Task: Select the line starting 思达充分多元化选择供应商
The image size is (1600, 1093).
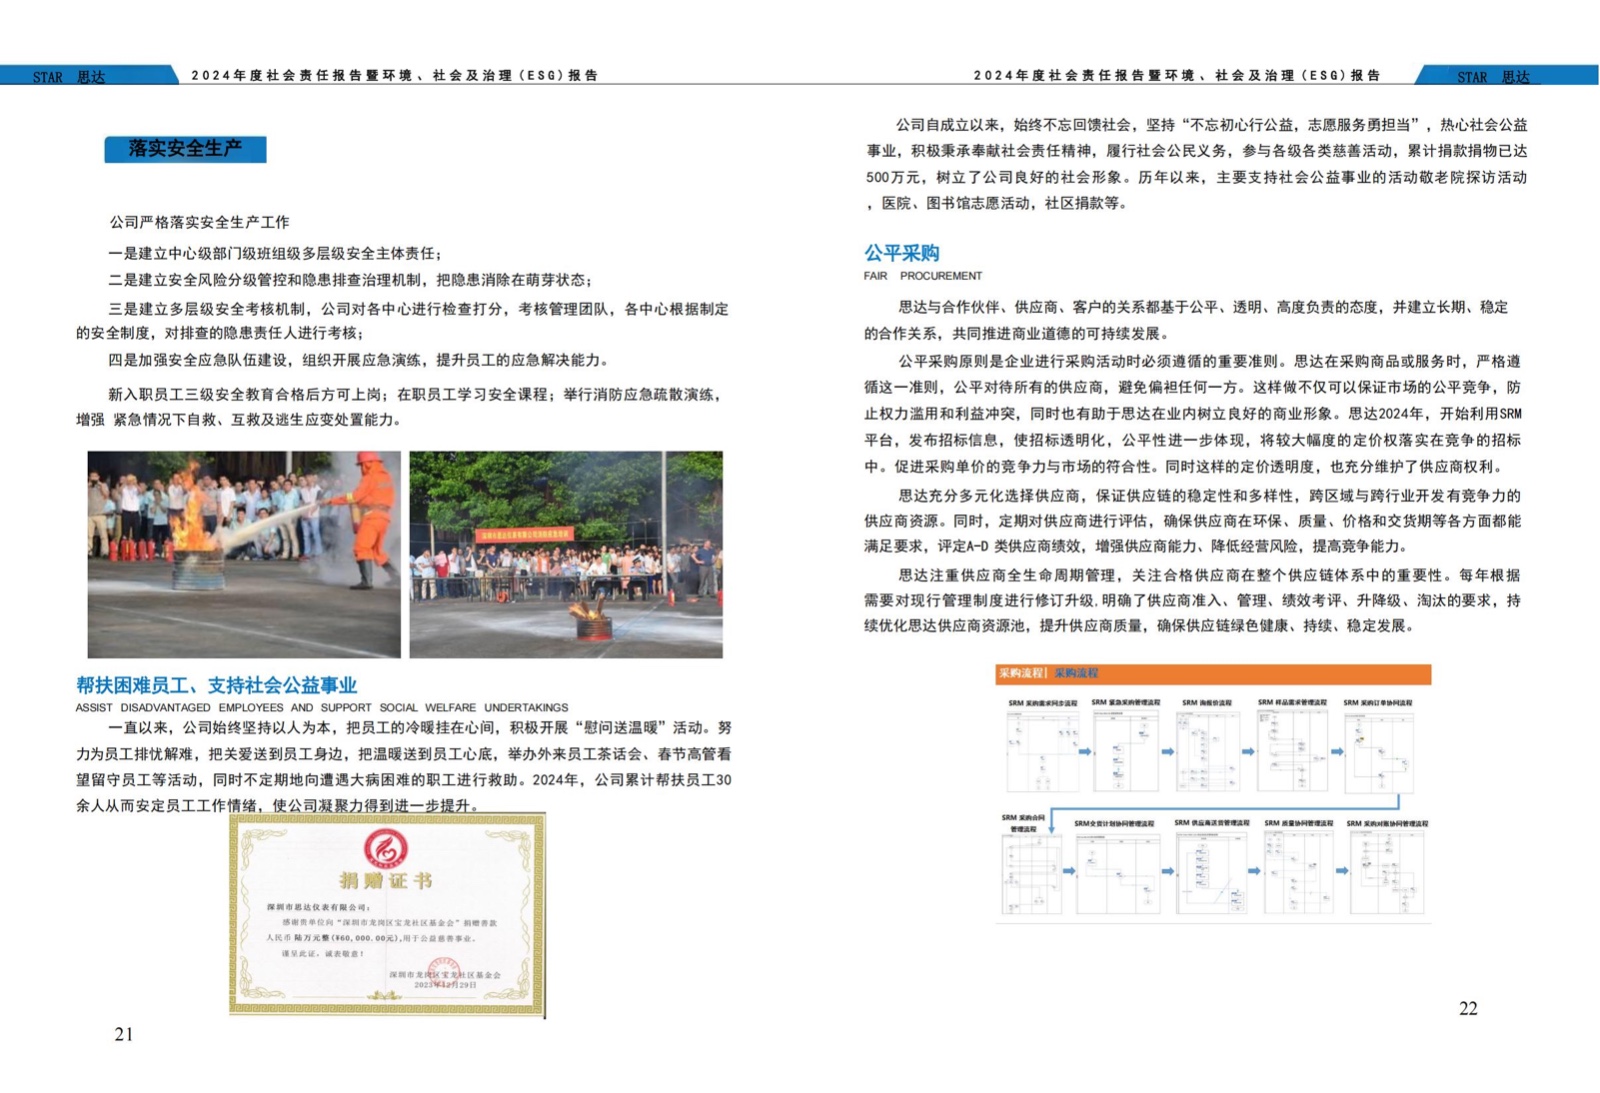Action: tap(1209, 496)
